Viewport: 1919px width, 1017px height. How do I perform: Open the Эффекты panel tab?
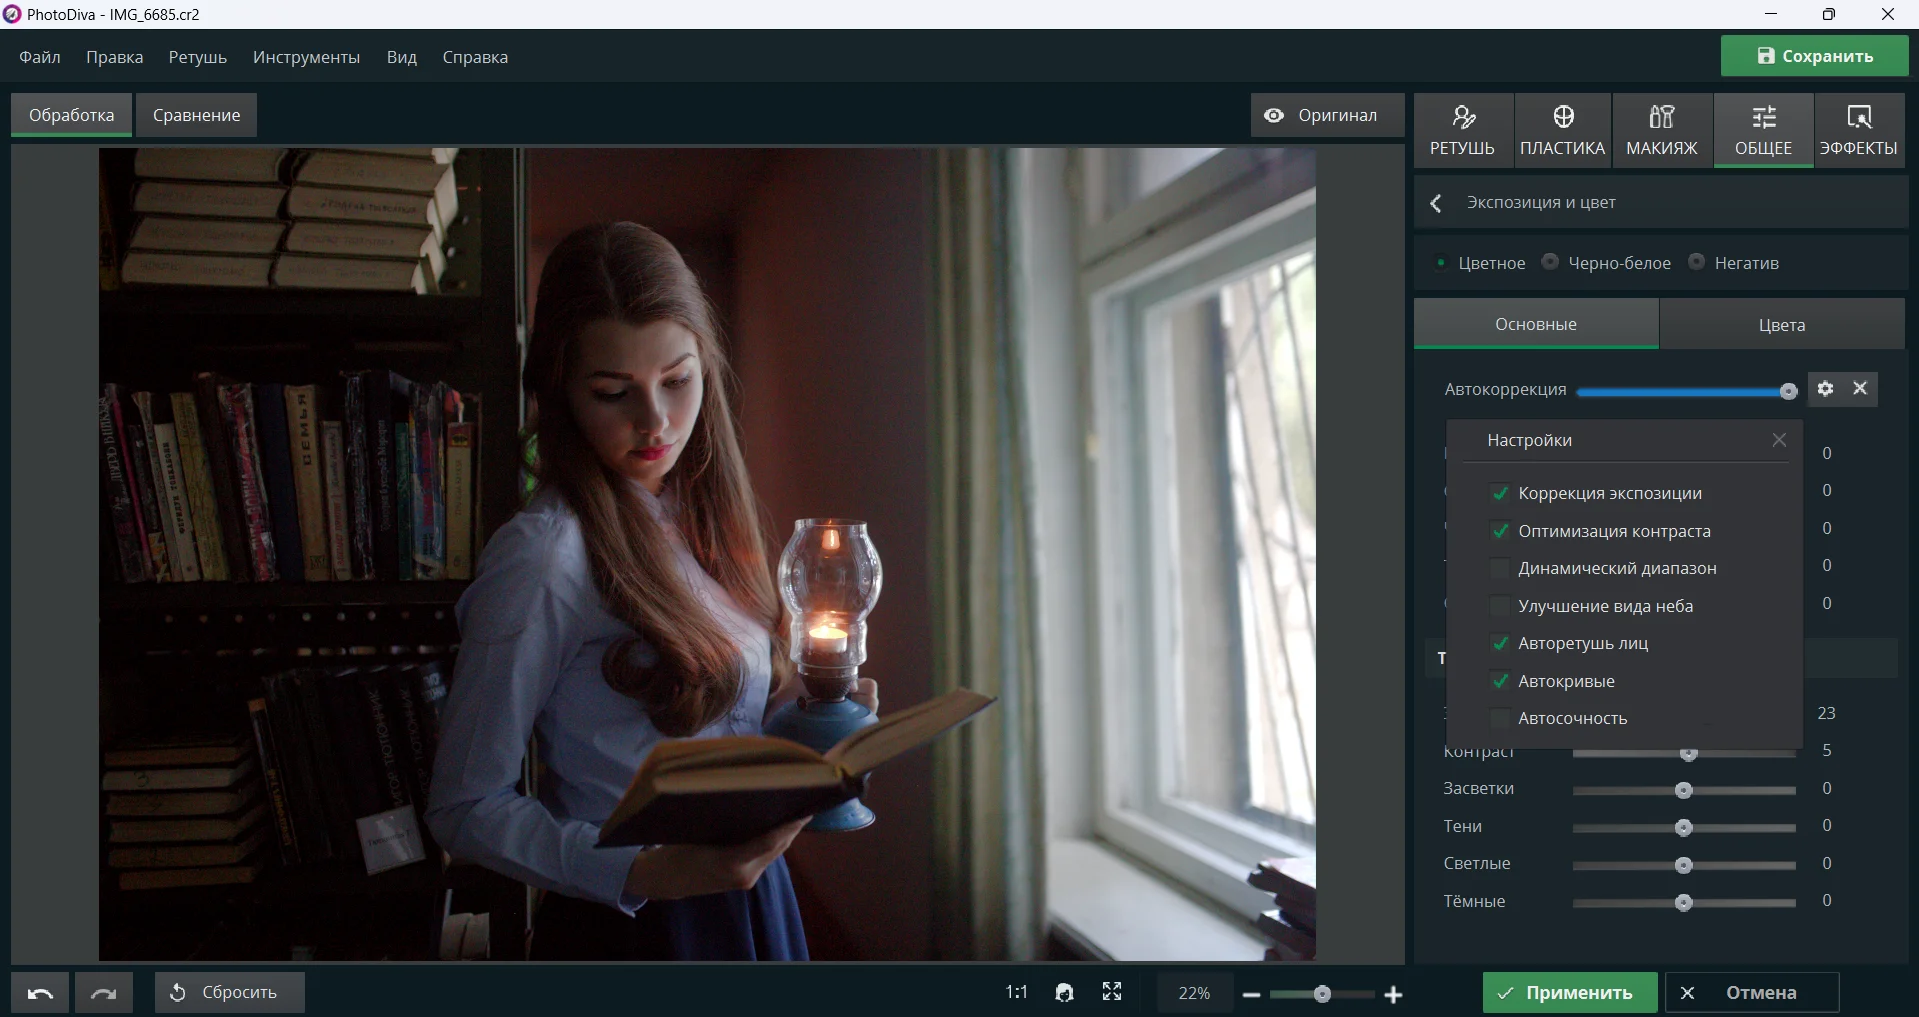click(1859, 130)
